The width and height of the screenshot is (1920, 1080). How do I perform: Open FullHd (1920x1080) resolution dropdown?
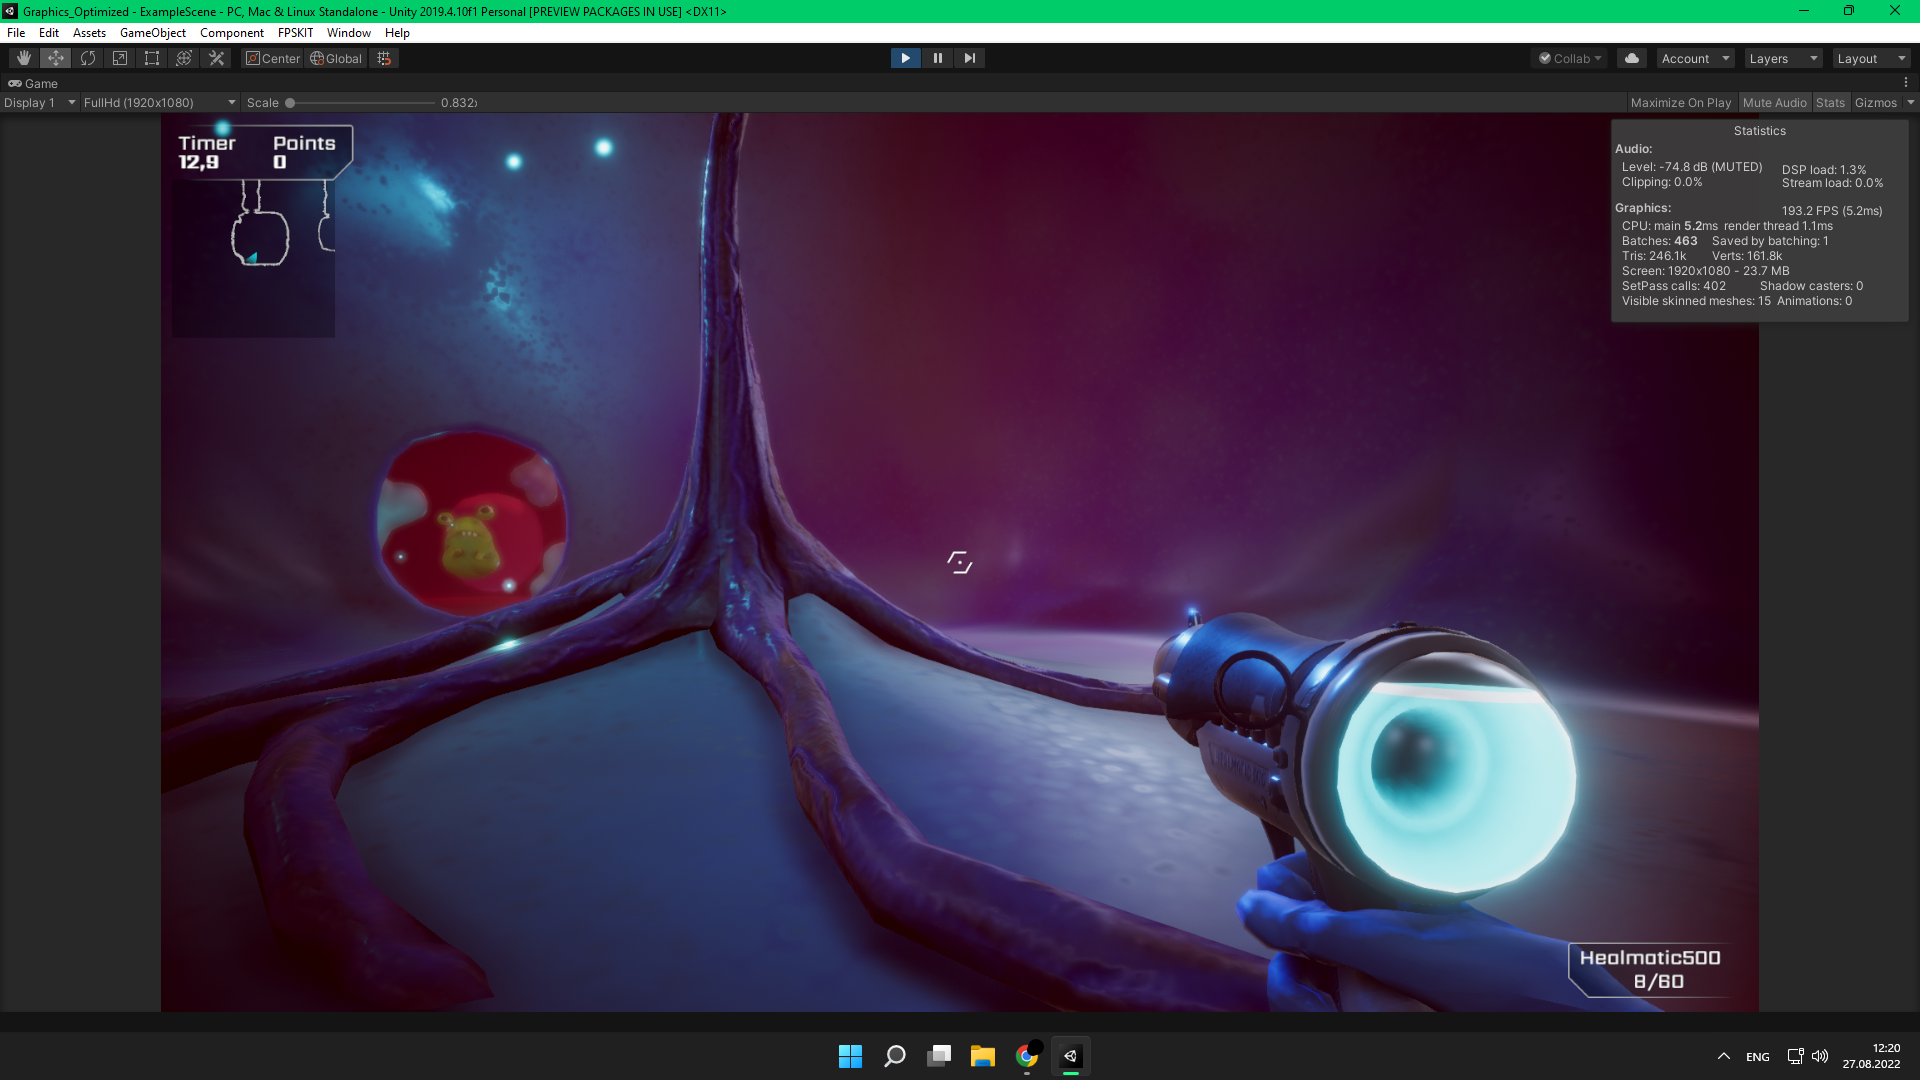tap(159, 102)
